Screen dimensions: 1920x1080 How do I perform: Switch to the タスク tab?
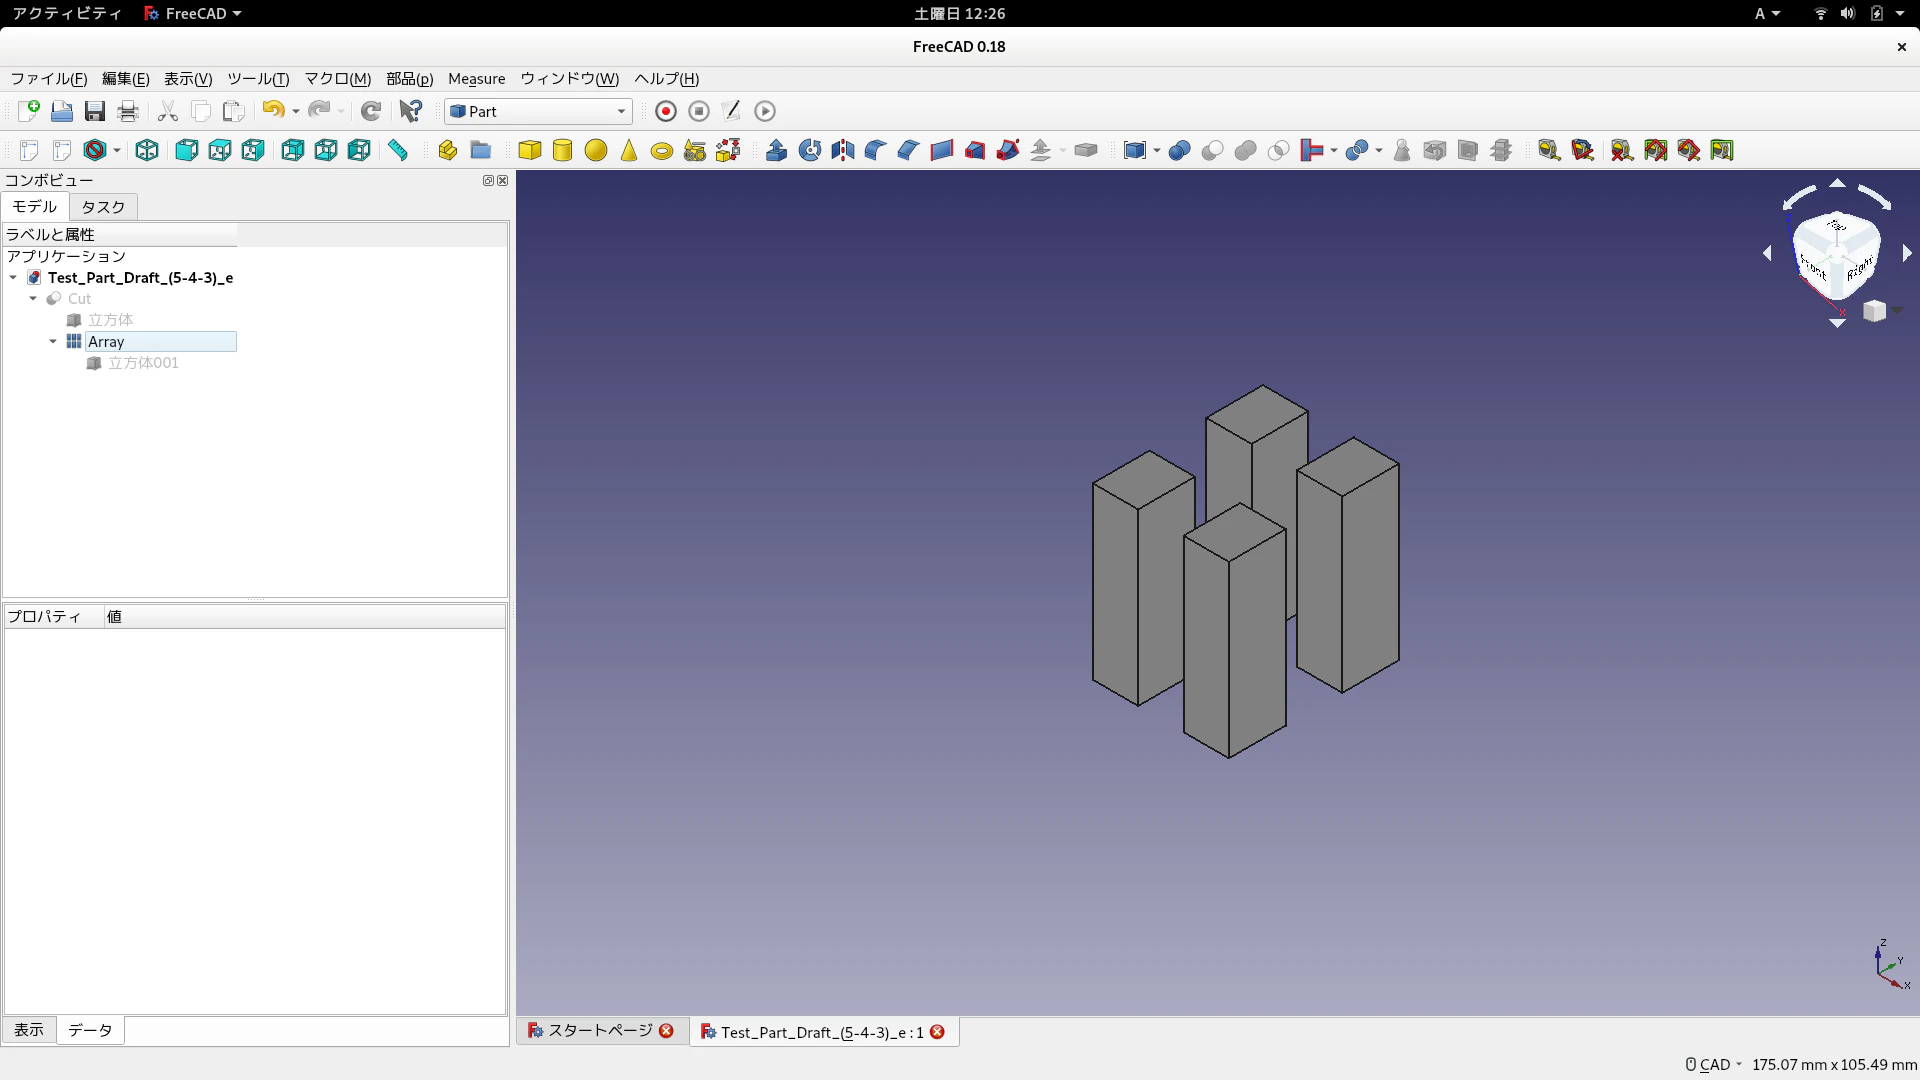click(103, 207)
